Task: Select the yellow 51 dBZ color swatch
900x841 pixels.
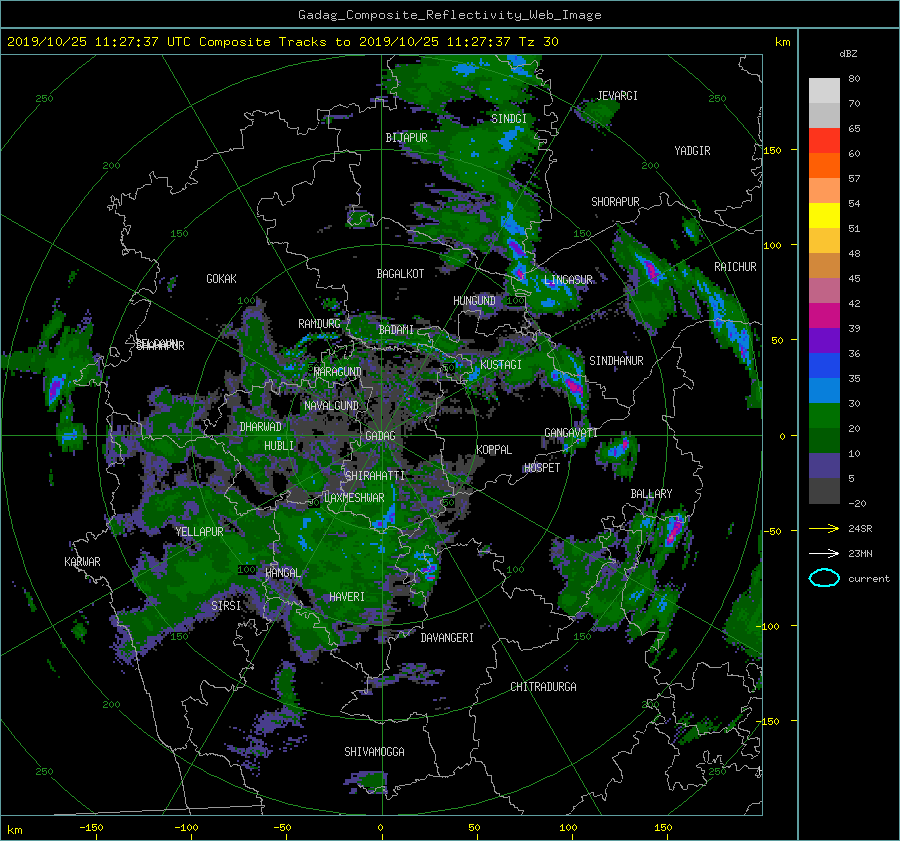Action: click(824, 216)
